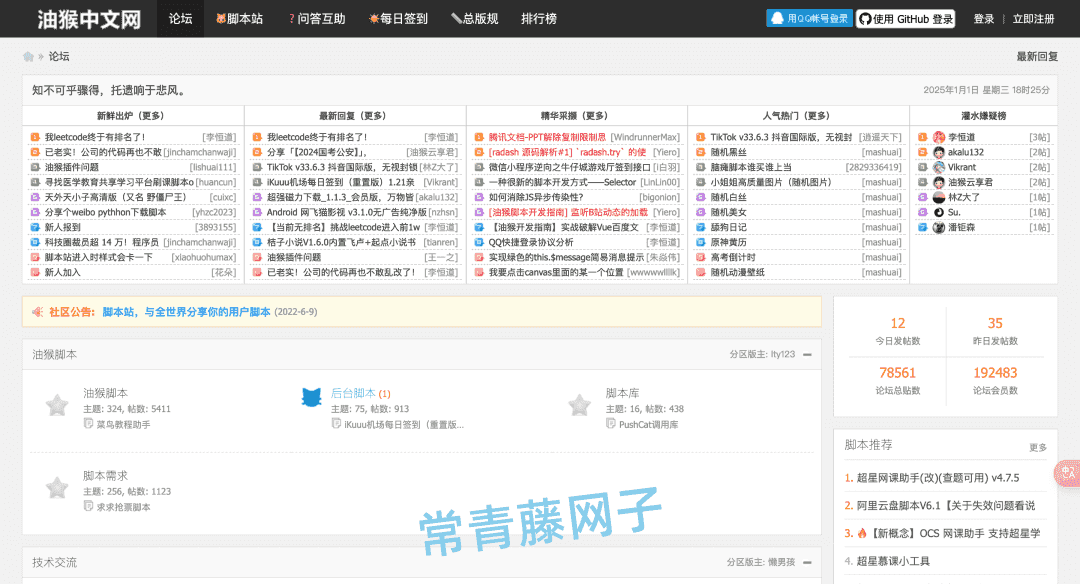The image size is (1080, 584).
Task: Open 超星慕课小工具 recommendation
Action: tap(893, 561)
